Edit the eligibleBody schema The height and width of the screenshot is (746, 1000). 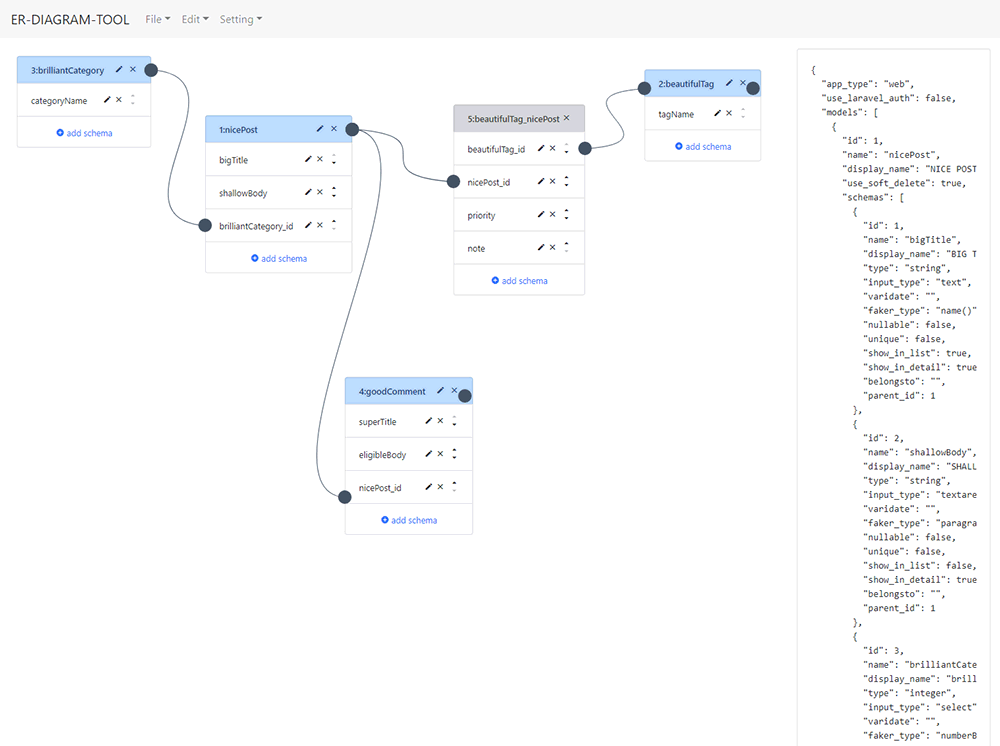point(429,454)
